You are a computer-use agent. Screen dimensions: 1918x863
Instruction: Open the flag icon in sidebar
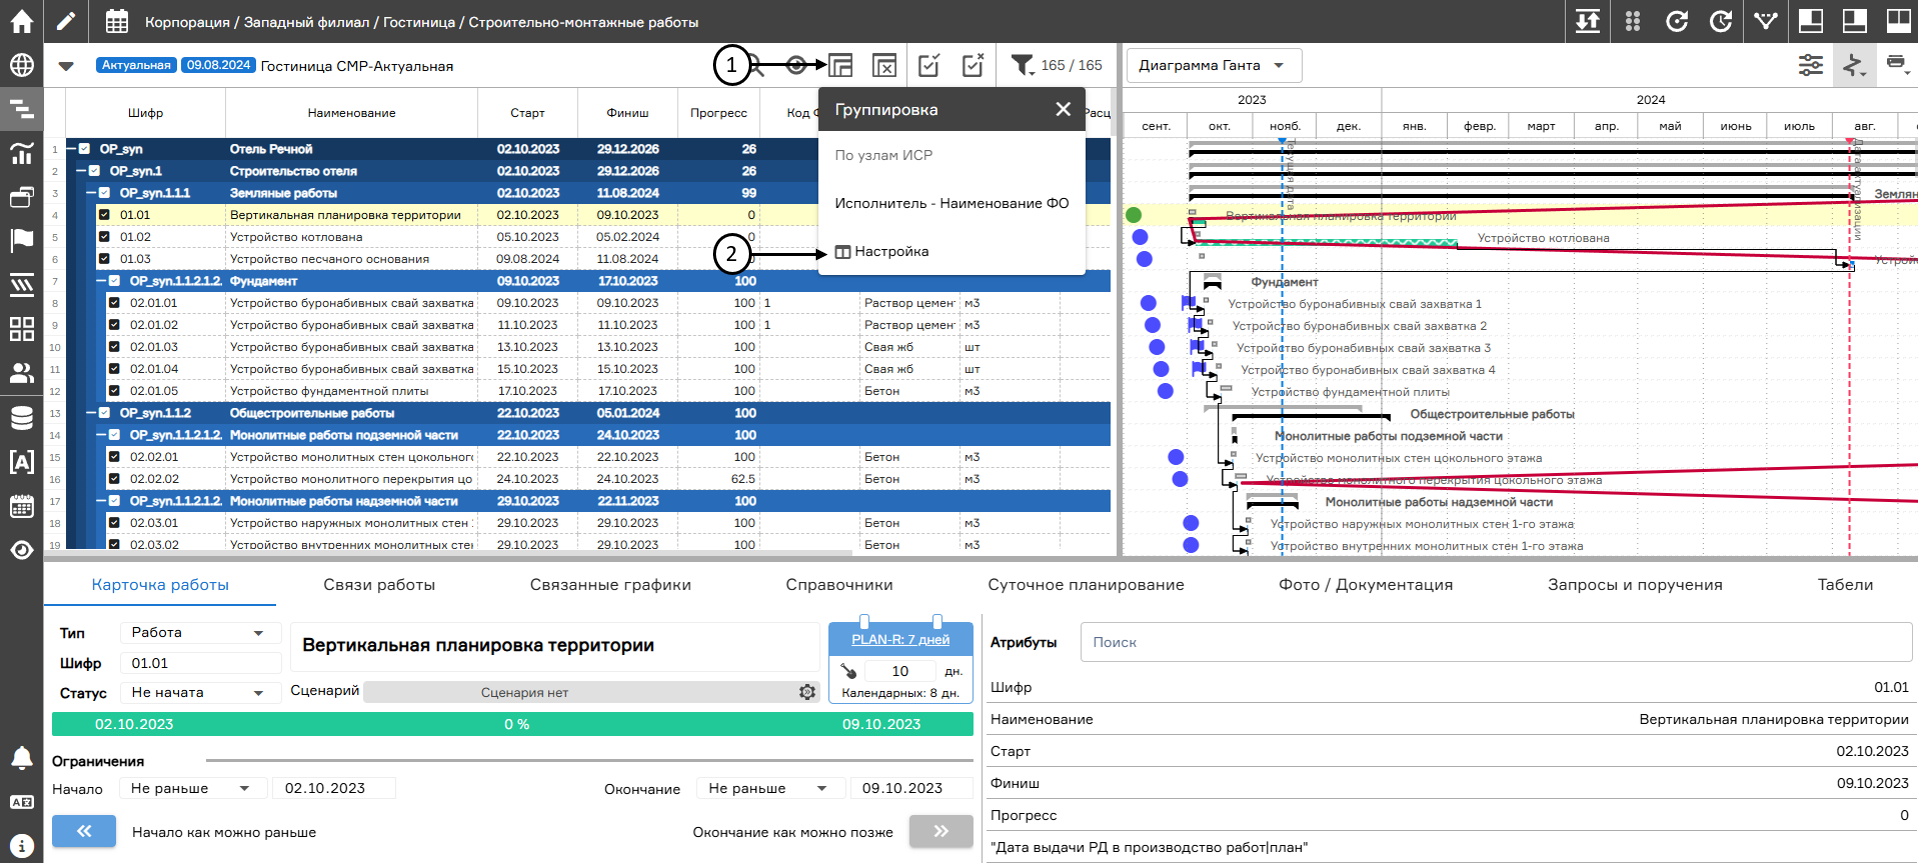(21, 241)
